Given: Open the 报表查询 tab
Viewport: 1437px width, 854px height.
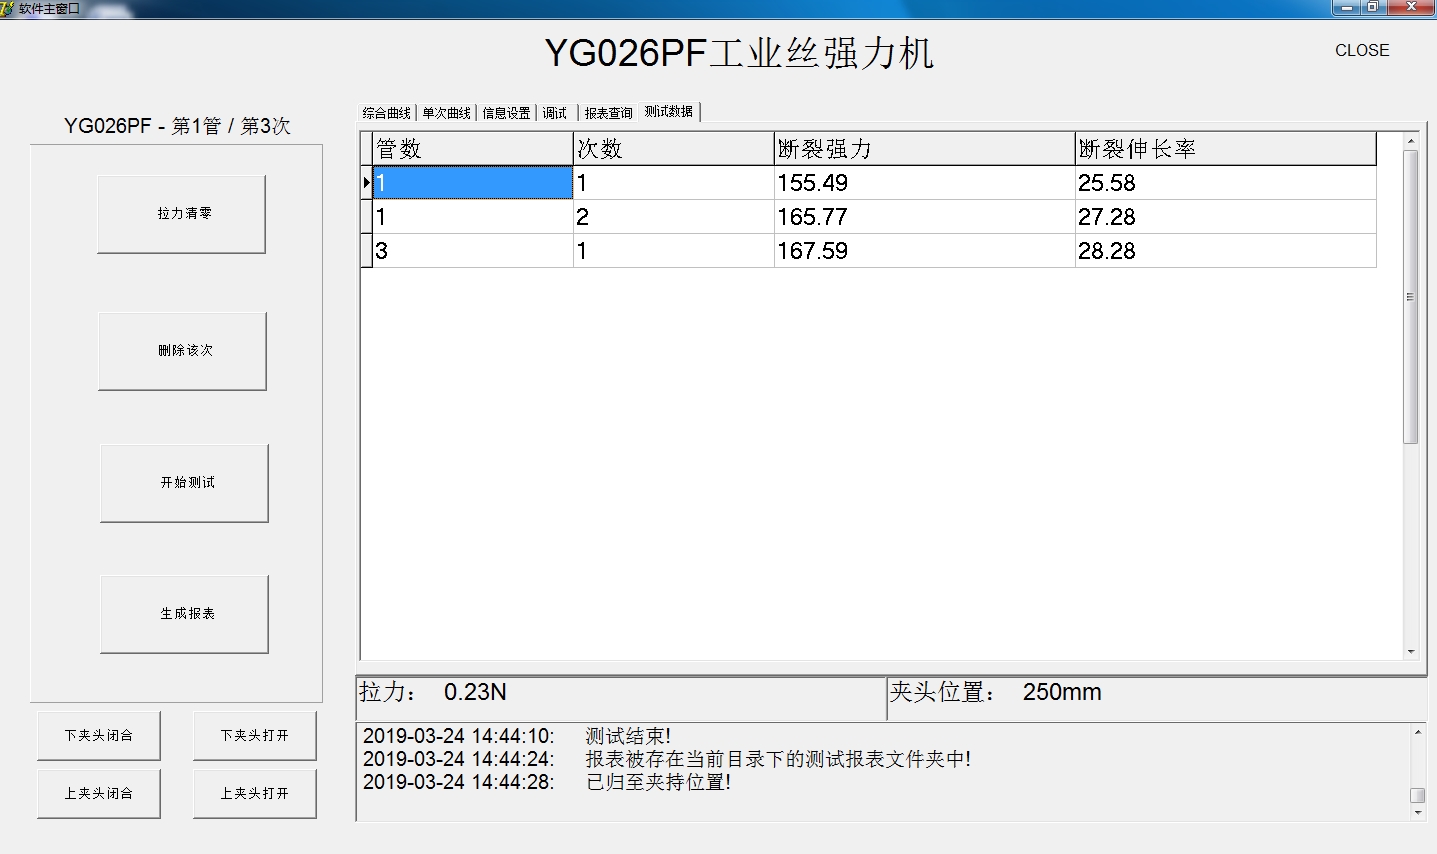Looking at the screenshot, I should tap(608, 113).
